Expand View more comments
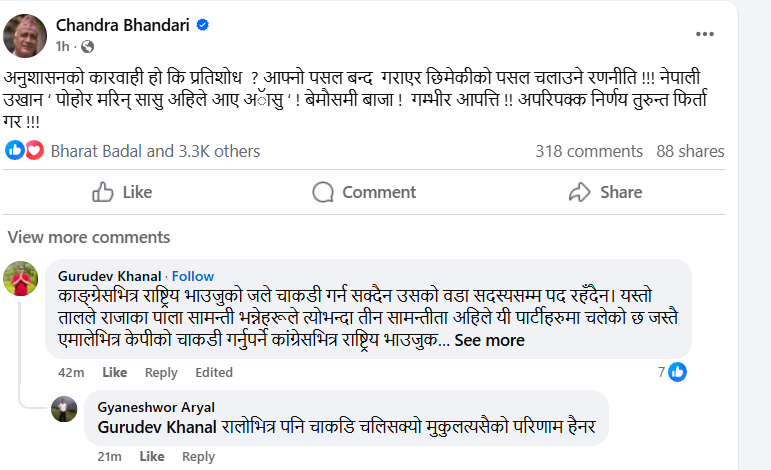The image size is (771, 470). [89, 237]
